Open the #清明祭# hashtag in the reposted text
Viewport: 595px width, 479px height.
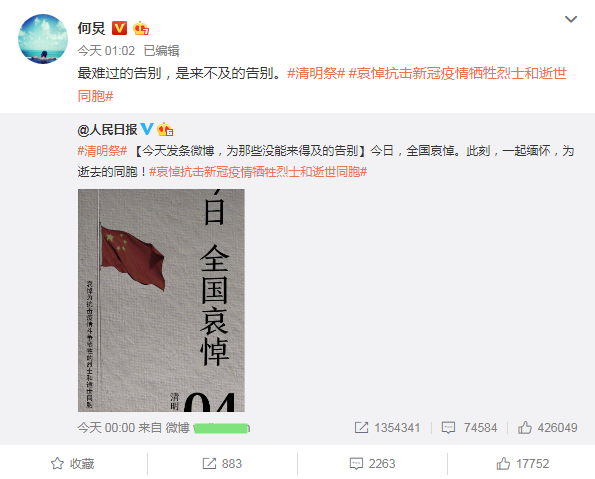(x=102, y=151)
